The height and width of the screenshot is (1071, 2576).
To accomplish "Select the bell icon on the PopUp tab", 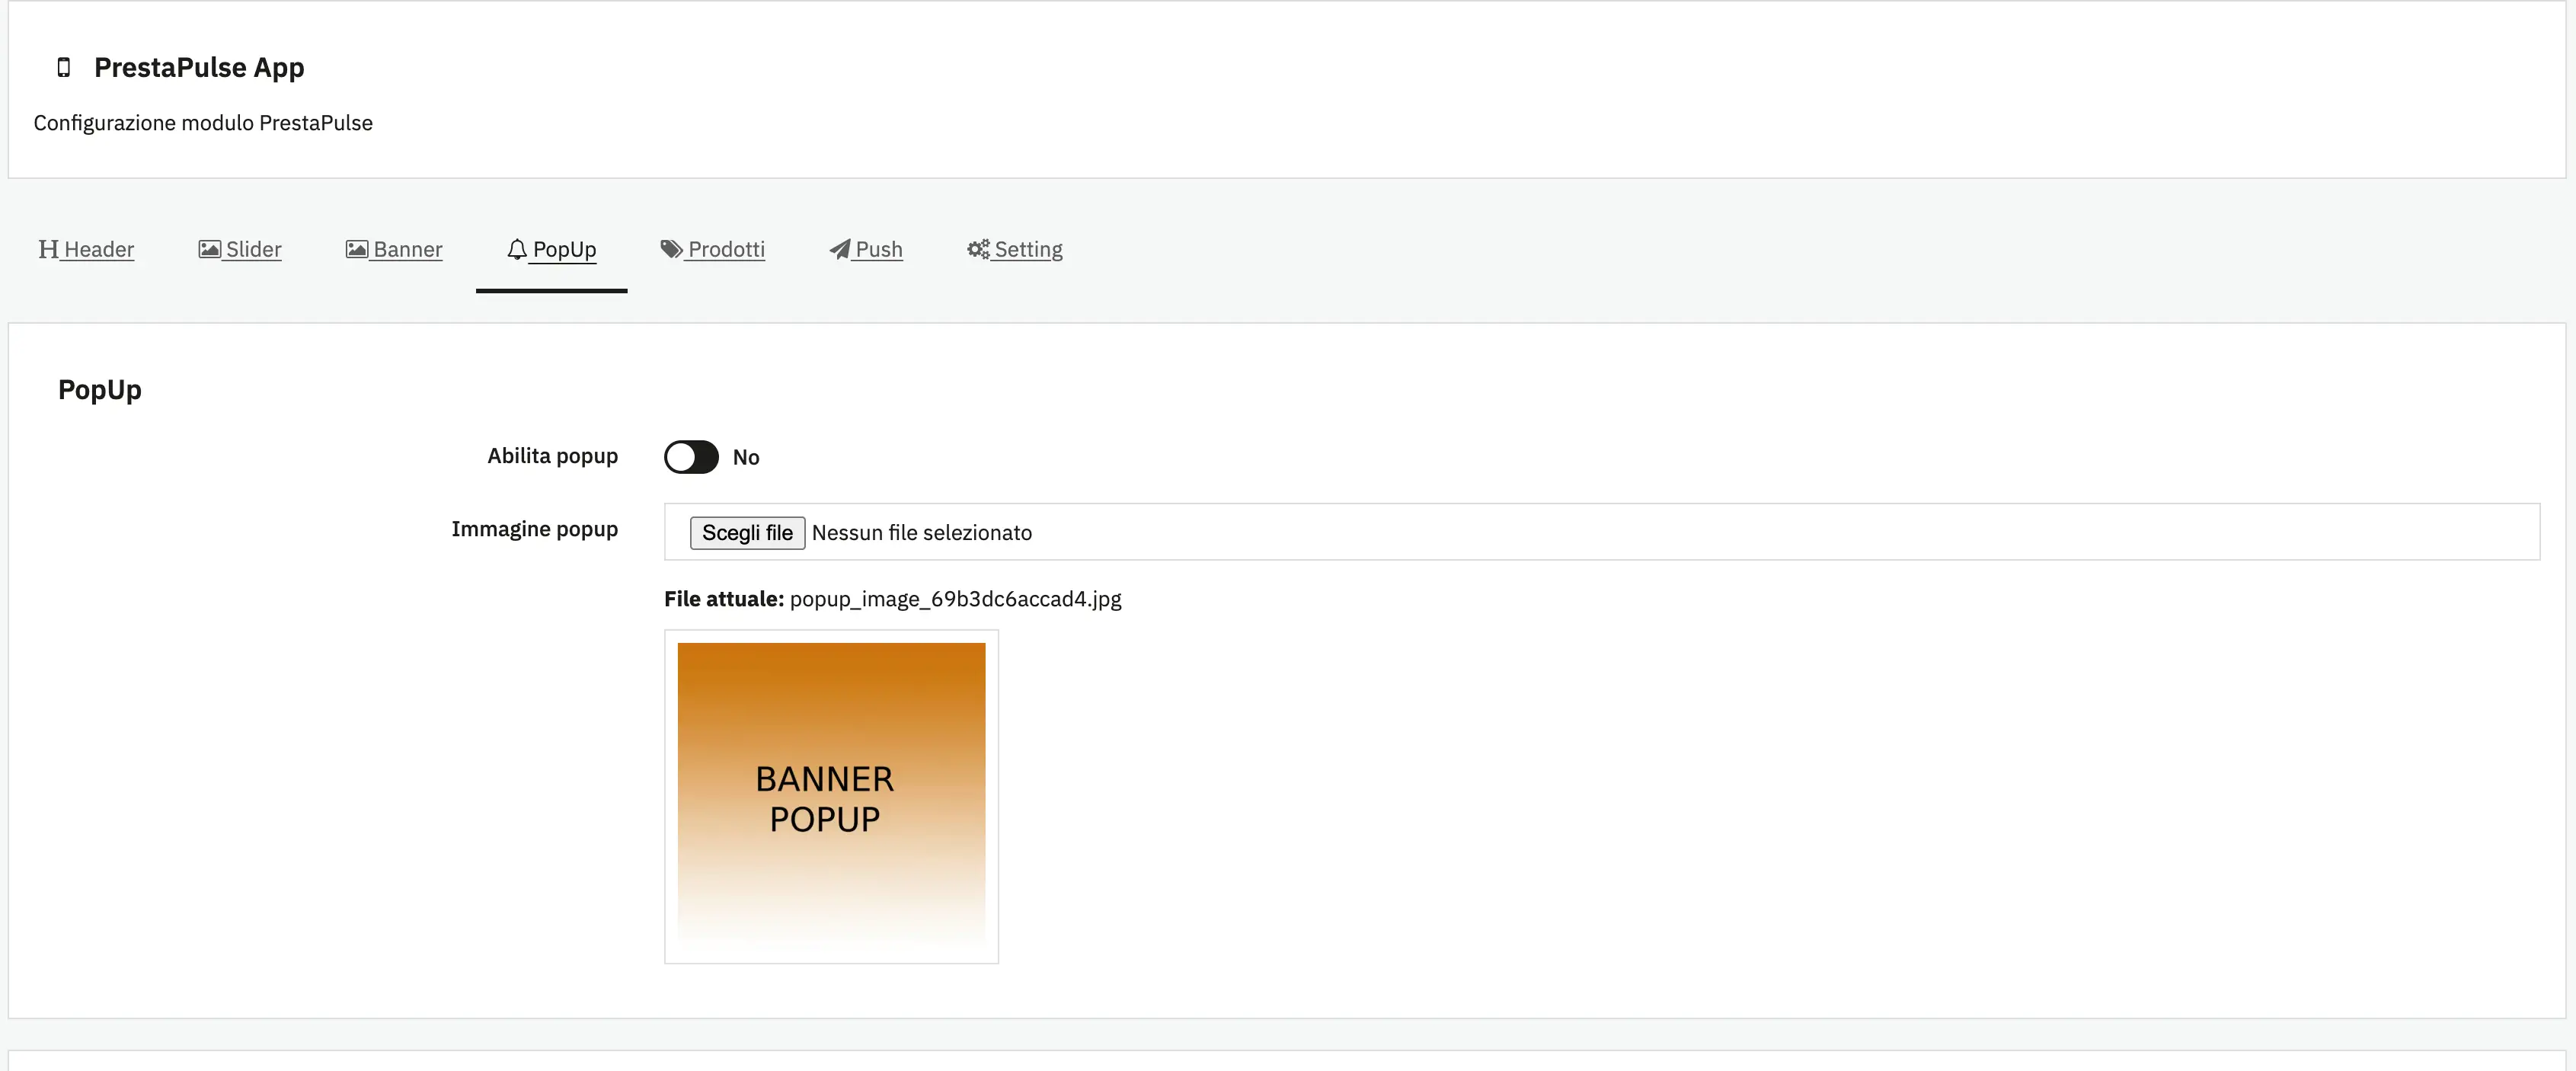I will pyautogui.click(x=517, y=249).
